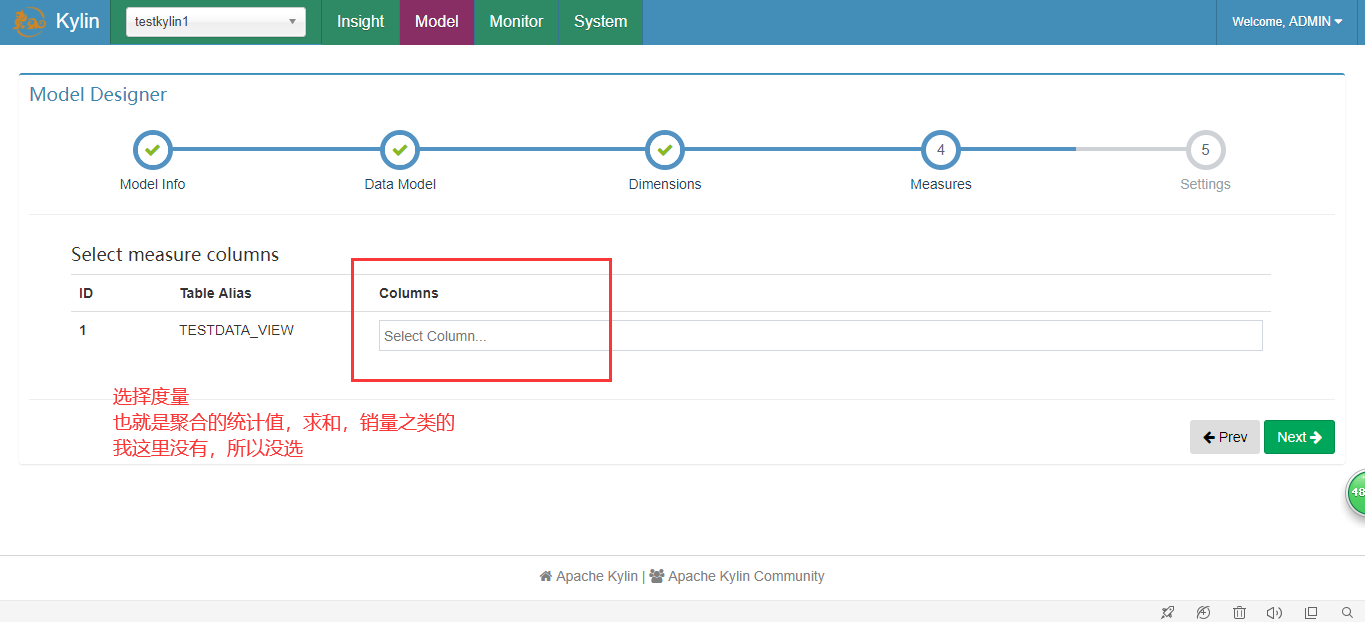Go to the Monitor tab
Screen dimensions: 1365x622
(x=516, y=22)
